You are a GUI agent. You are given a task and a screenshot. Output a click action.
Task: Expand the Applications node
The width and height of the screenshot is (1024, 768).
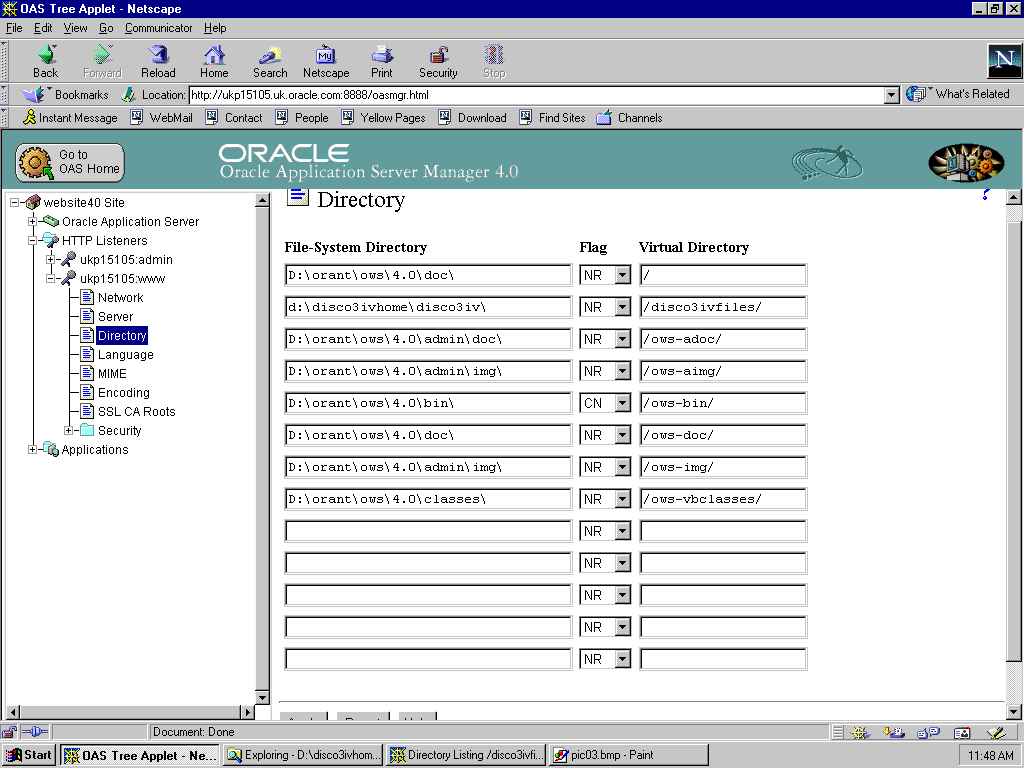point(32,449)
